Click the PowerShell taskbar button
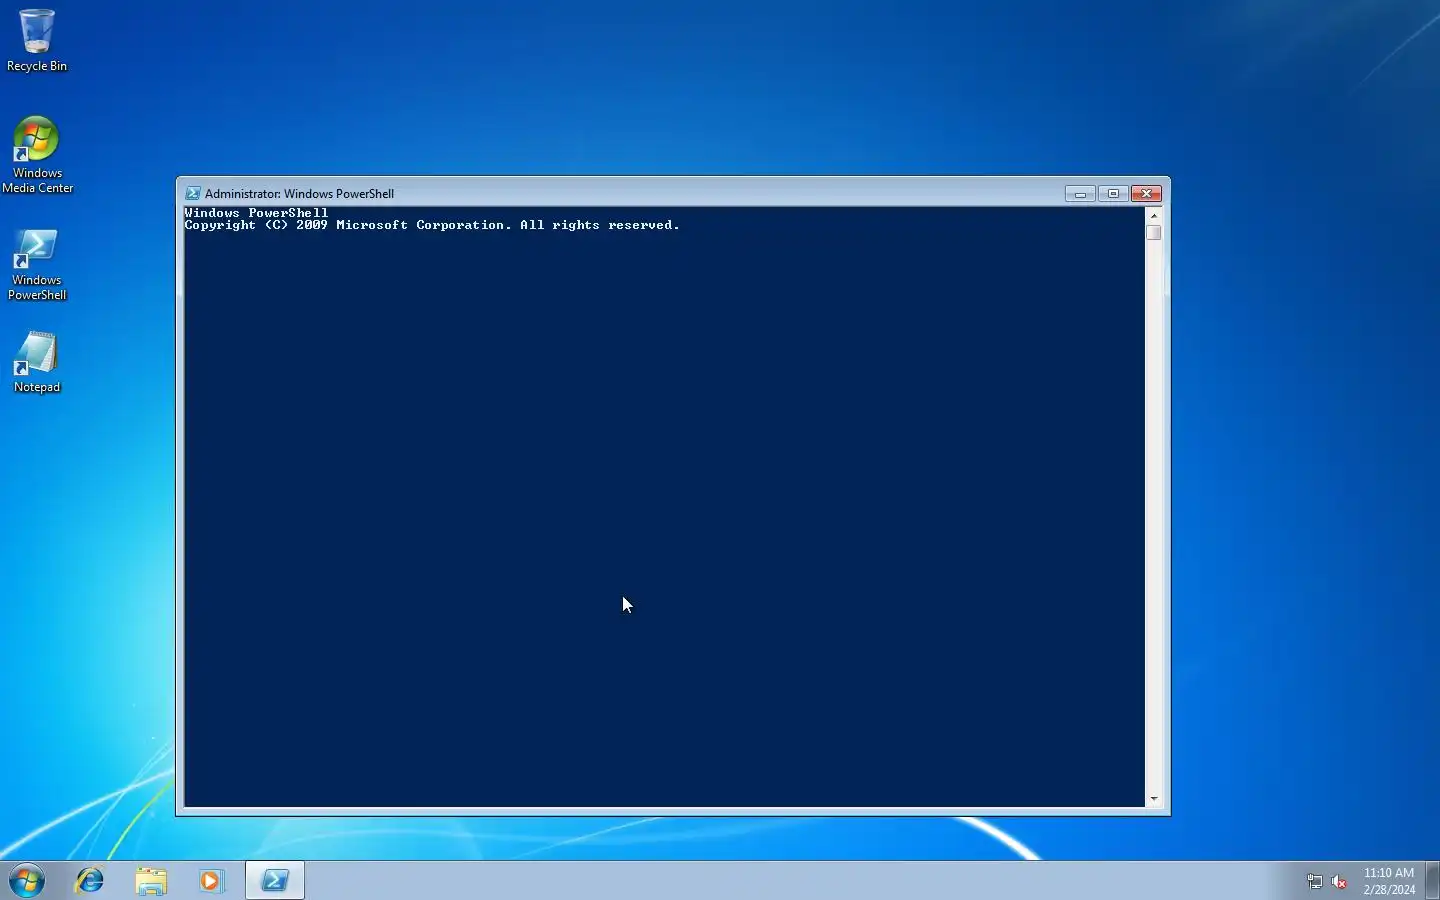This screenshot has width=1440, height=900. (x=275, y=881)
